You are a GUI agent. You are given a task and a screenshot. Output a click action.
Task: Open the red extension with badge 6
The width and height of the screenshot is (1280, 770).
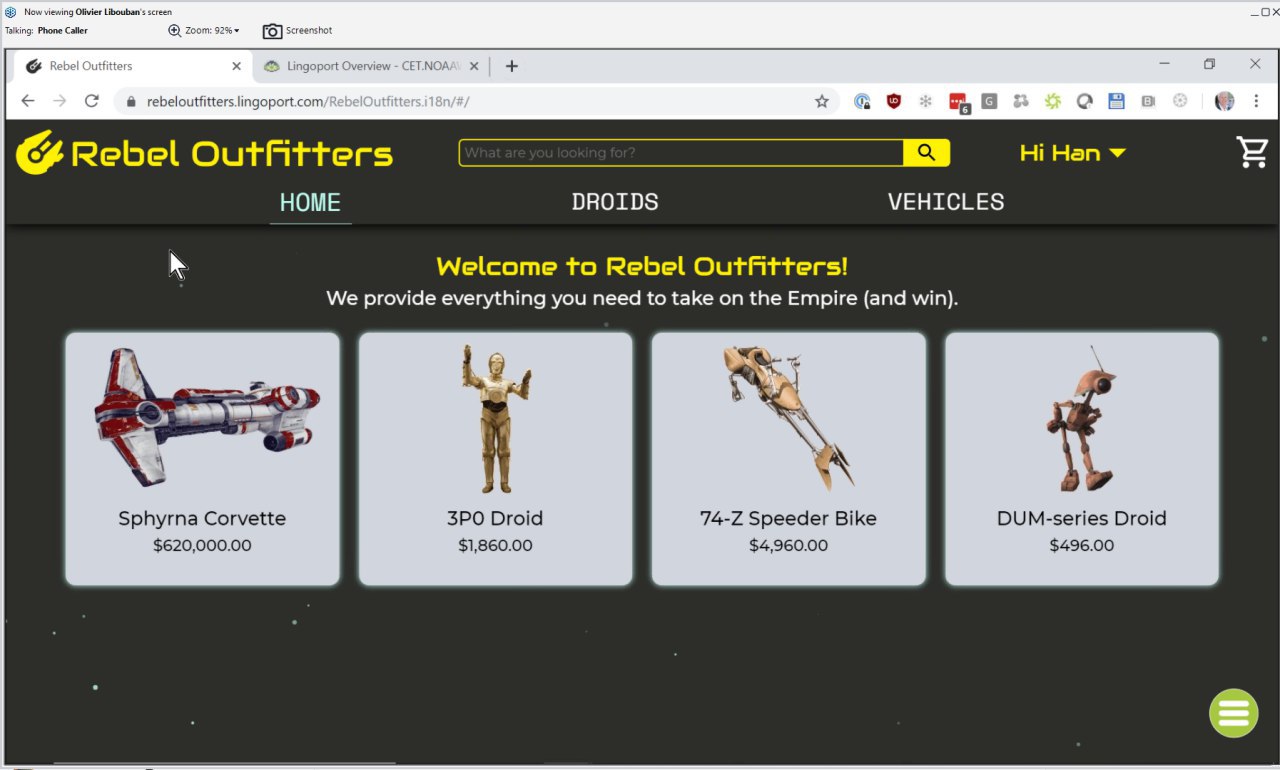(x=958, y=102)
